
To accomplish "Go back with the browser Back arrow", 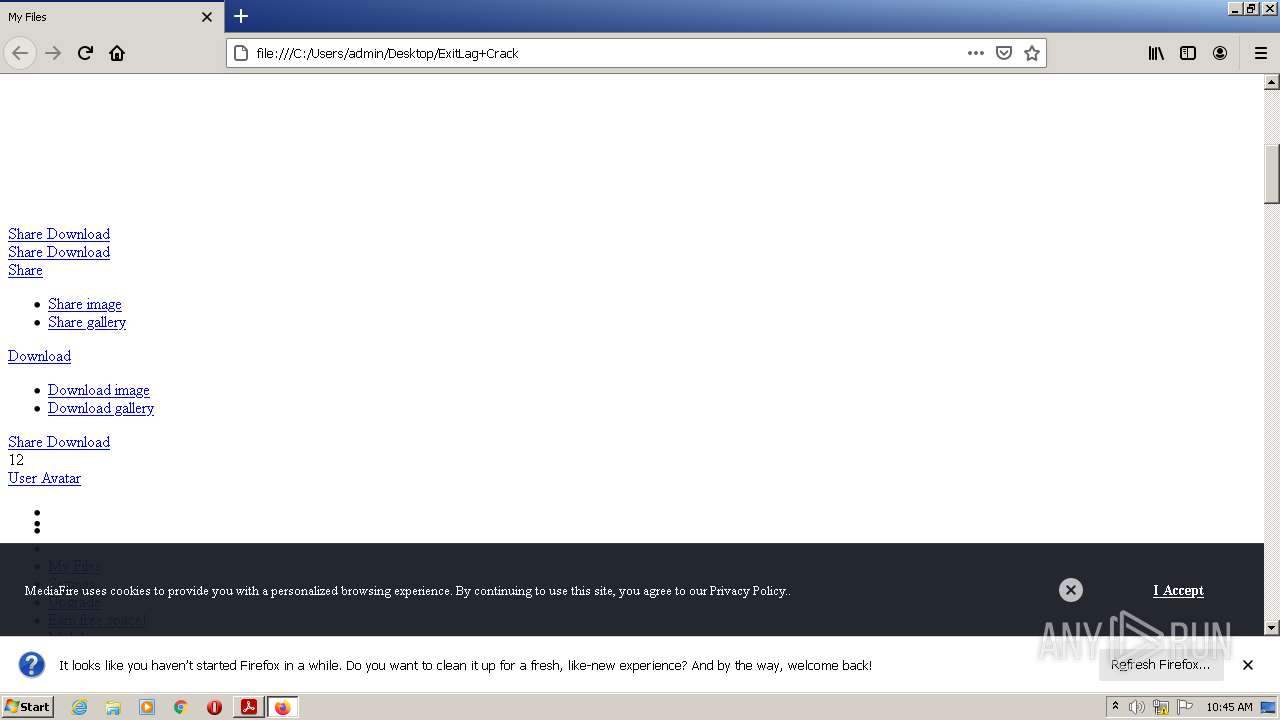I will coord(20,53).
